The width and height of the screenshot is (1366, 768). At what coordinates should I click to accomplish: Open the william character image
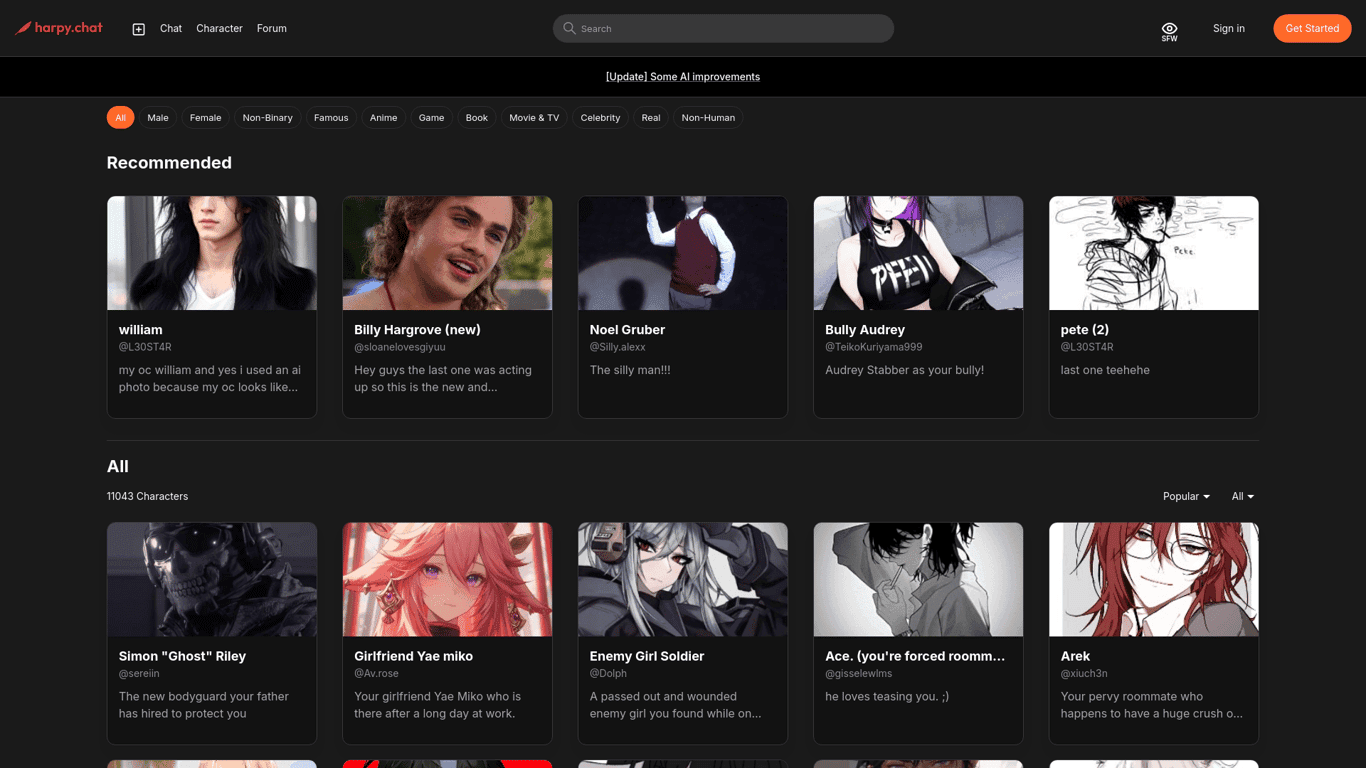click(x=212, y=253)
